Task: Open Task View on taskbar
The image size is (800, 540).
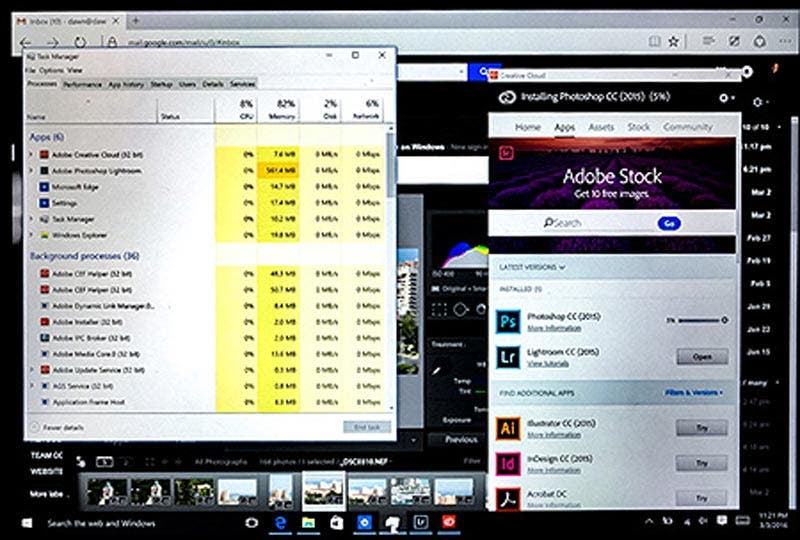Action: [x=252, y=523]
